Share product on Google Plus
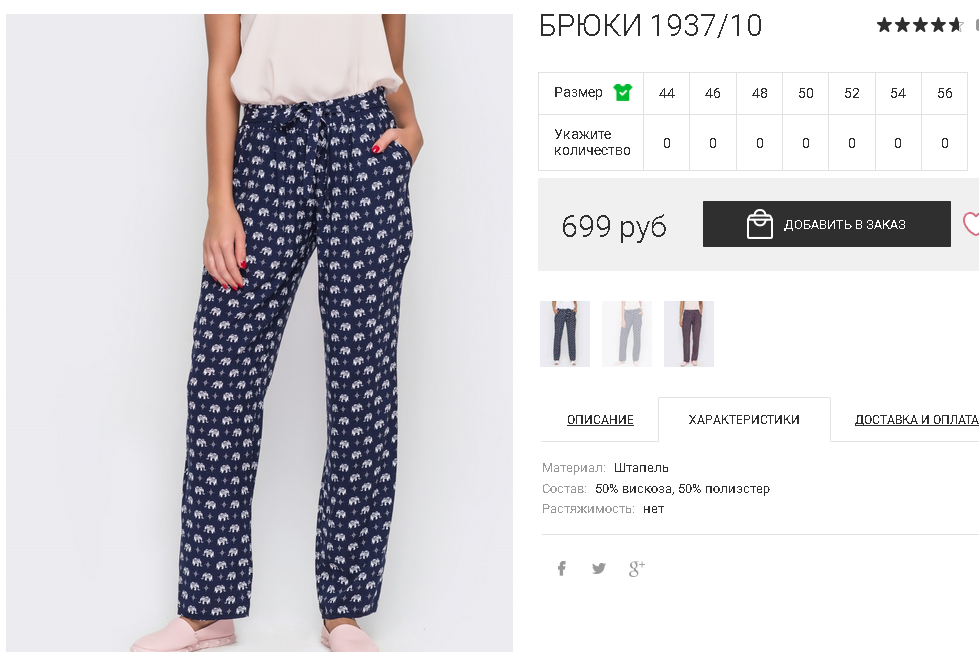979x652 pixels. point(636,568)
